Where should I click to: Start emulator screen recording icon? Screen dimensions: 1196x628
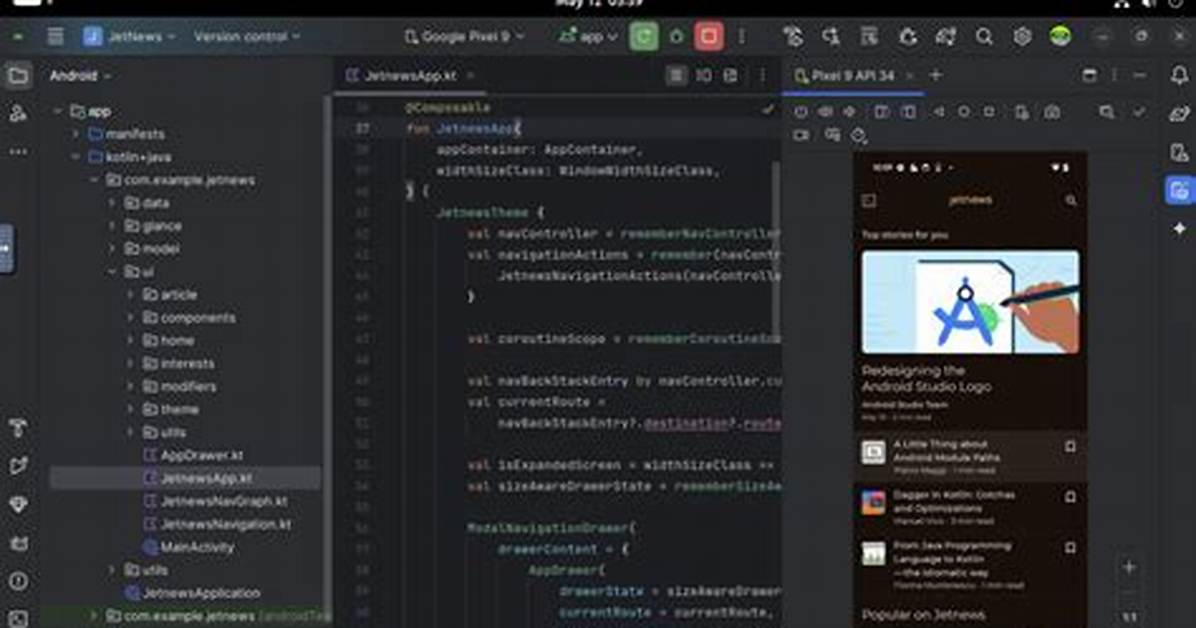tap(801, 135)
